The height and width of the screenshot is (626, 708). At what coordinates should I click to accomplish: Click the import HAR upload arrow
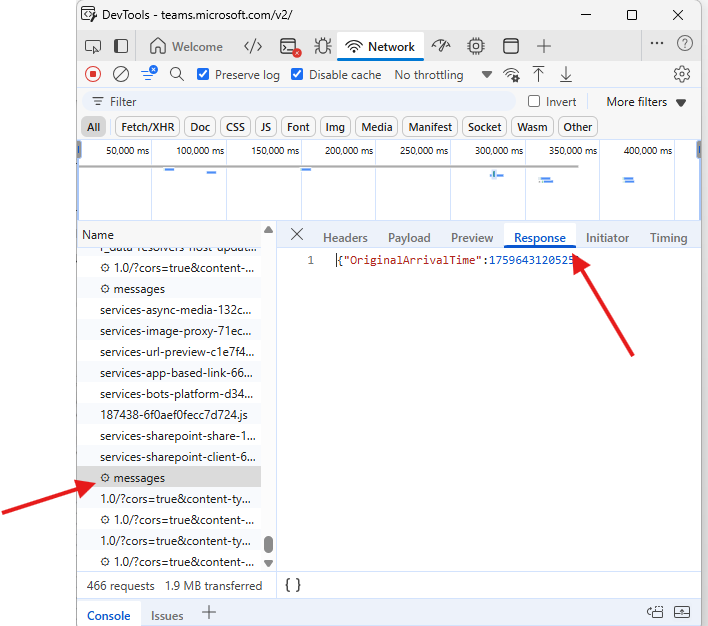(x=538, y=74)
